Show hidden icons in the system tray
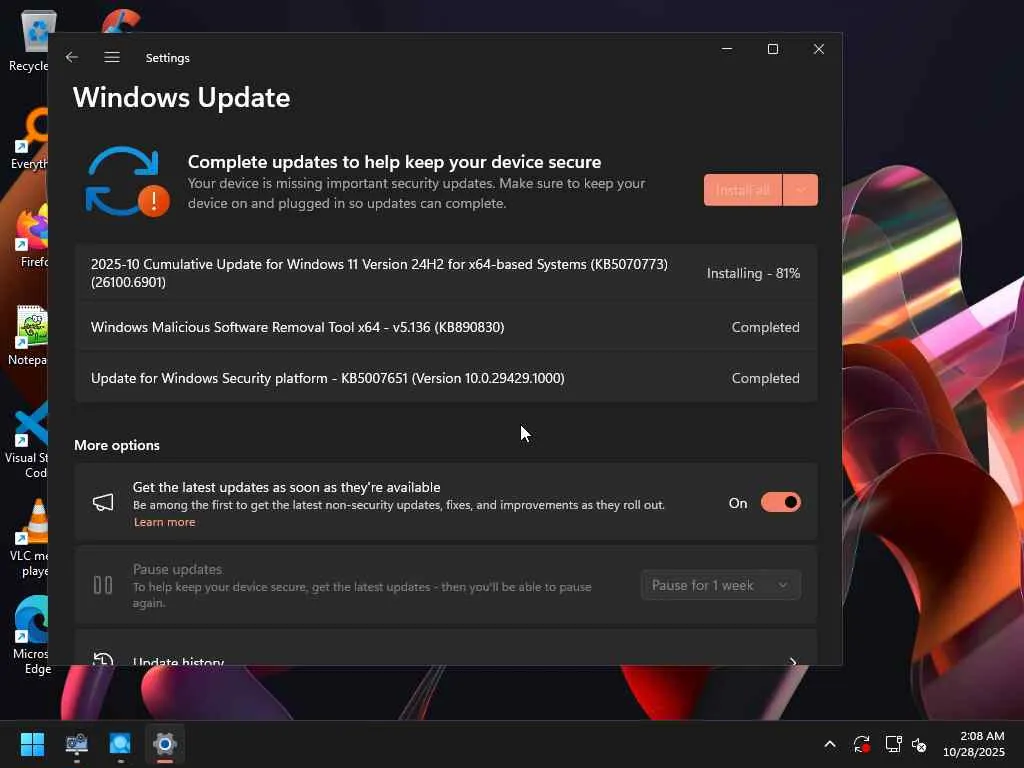 [829, 744]
